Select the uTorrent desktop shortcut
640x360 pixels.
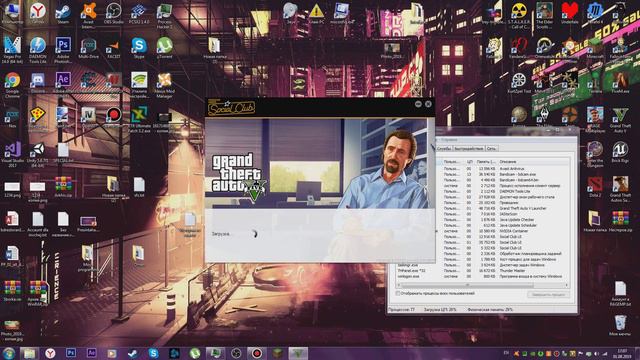164,48
